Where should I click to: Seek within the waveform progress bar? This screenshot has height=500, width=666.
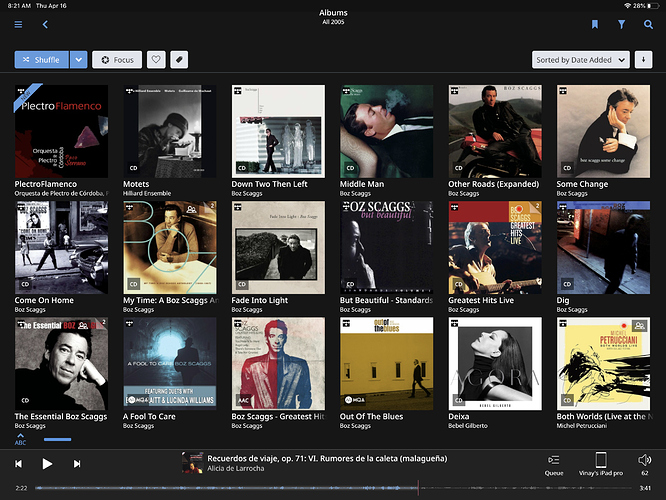tap(333, 488)
